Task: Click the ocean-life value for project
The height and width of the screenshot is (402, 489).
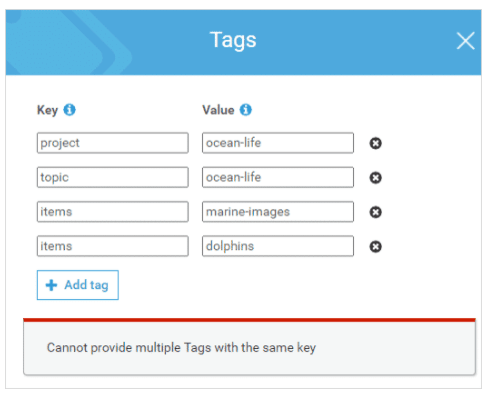Action: (278, 143)
